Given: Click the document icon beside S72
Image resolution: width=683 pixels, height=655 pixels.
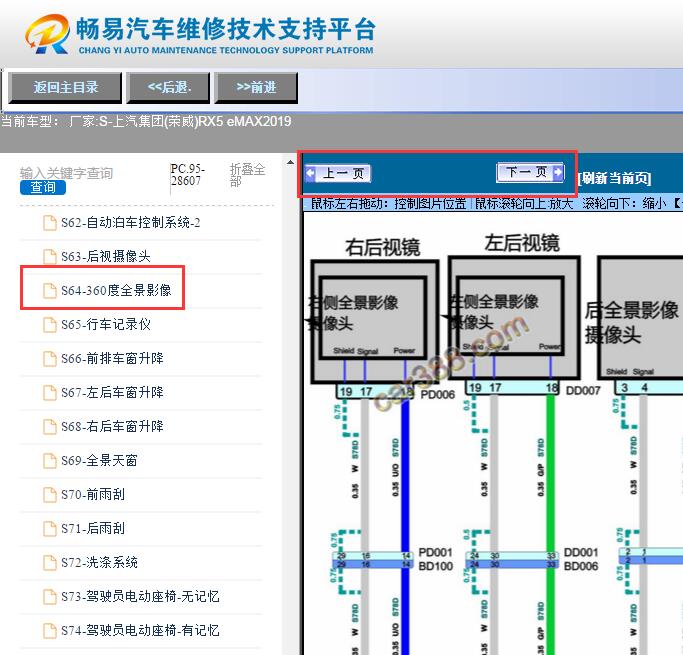Looking at the screenshot, I should pyautogui.click(x=50, y=562).
